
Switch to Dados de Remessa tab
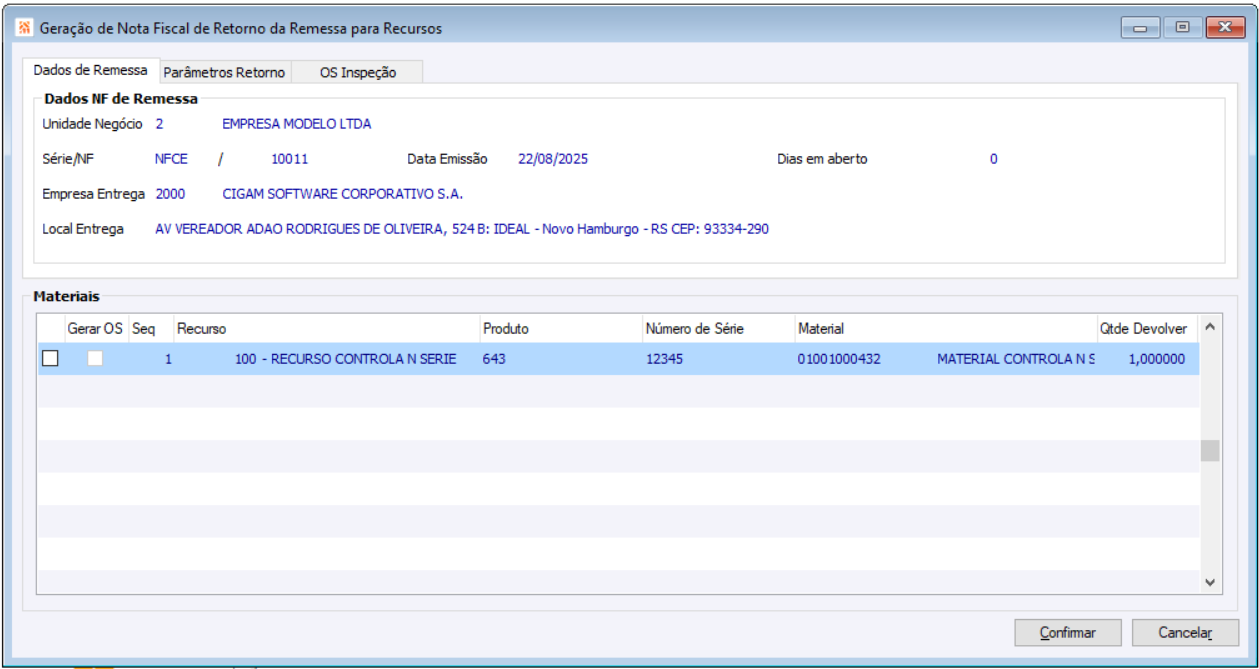pos(90,71)
